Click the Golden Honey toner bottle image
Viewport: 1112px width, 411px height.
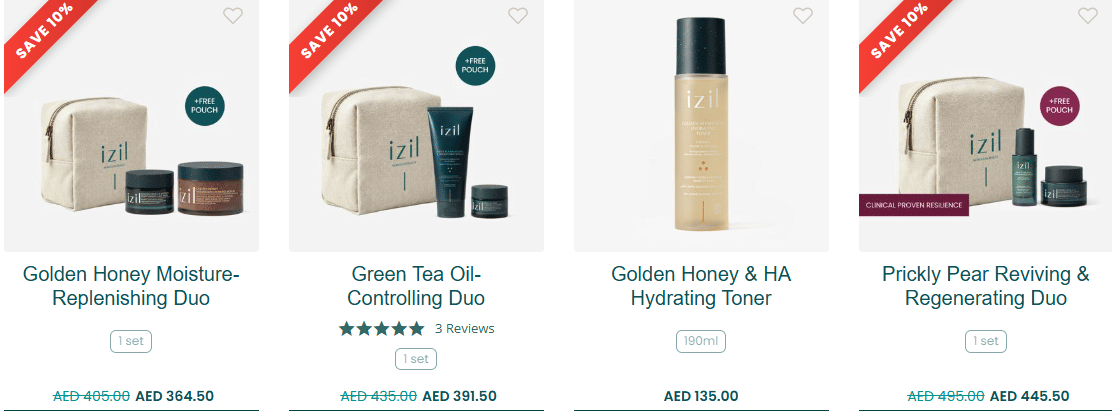point(700,124)
